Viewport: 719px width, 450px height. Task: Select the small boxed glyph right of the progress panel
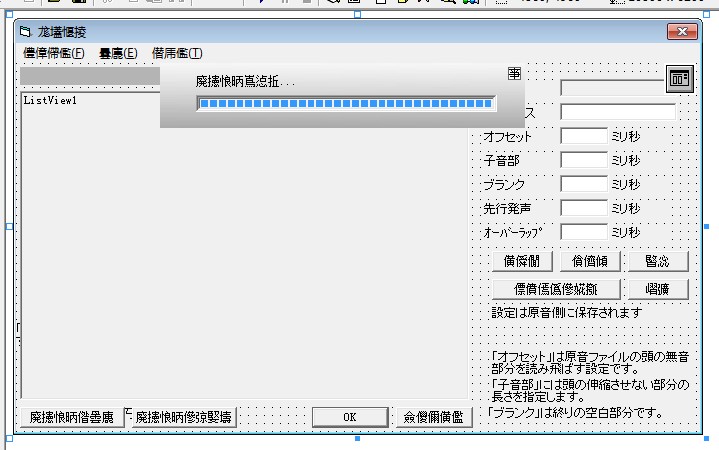coord(514,73)
